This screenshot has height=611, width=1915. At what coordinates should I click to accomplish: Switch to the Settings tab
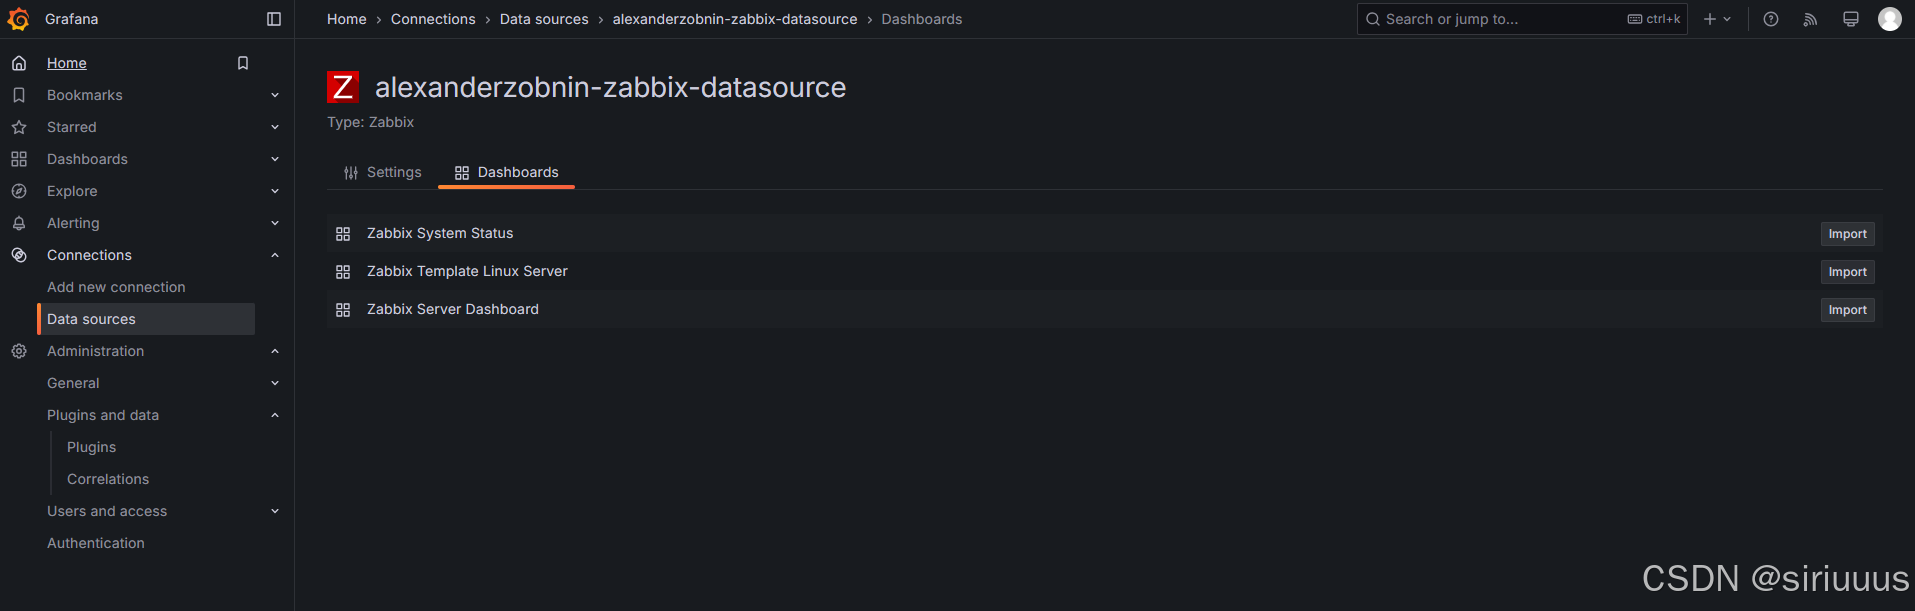point(383,172)
